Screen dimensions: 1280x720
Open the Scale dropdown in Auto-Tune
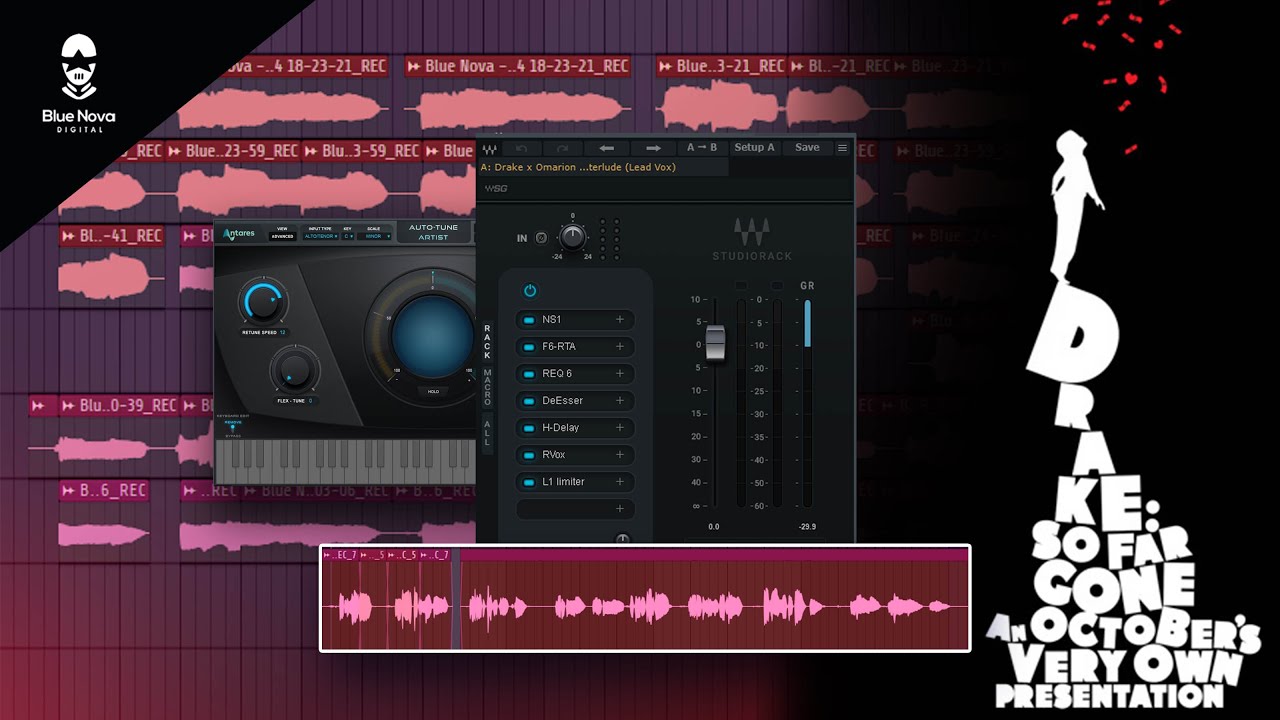(376, 237)
